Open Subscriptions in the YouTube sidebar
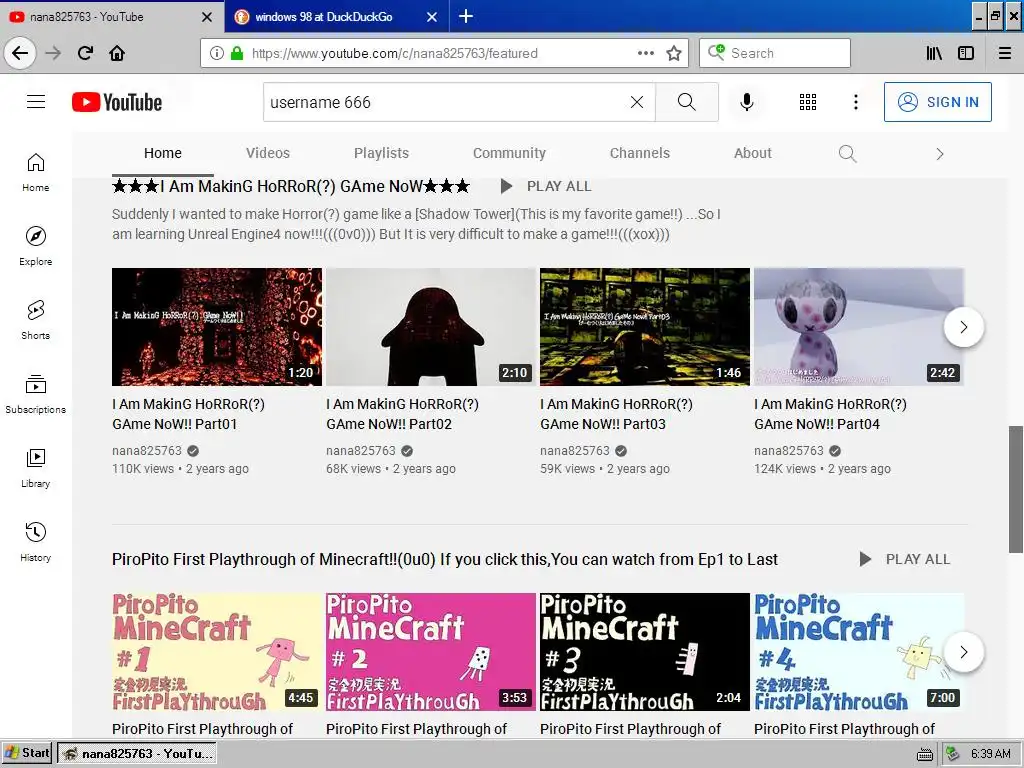Viewport: 1024px width, 768px height. tap(35, 394)
